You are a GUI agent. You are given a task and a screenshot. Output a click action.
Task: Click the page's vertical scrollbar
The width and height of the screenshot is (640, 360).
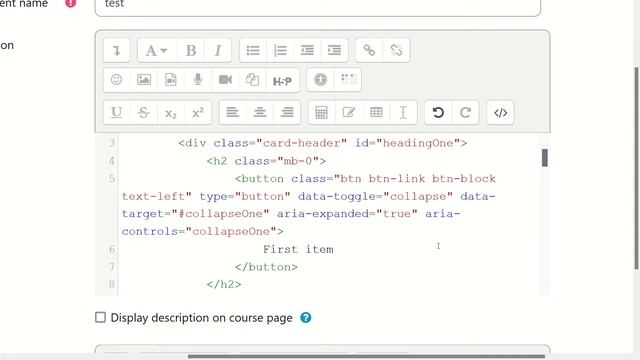tap(636, 168)
